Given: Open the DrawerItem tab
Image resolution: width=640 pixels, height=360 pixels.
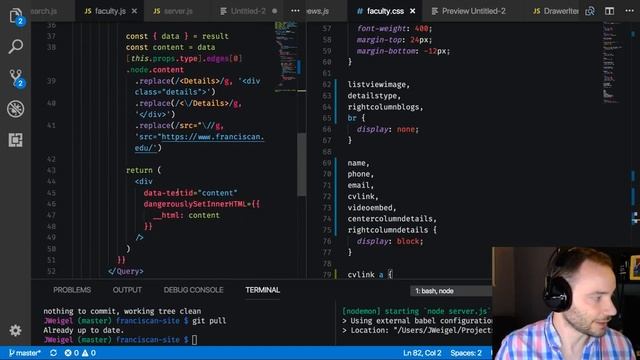Looking at the screenshot, I should 556,11.
